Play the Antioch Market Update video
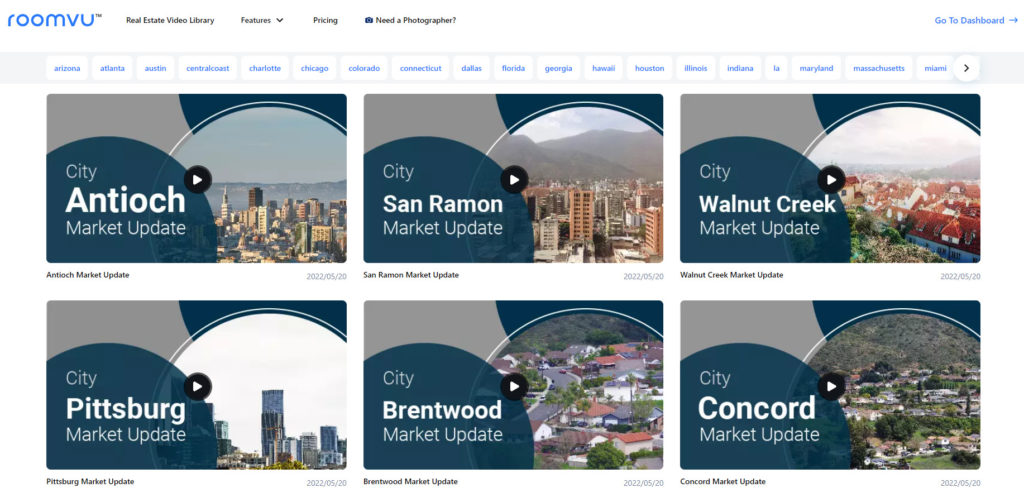The width and height of the screenshot is (1024, 502). point(197,180)
